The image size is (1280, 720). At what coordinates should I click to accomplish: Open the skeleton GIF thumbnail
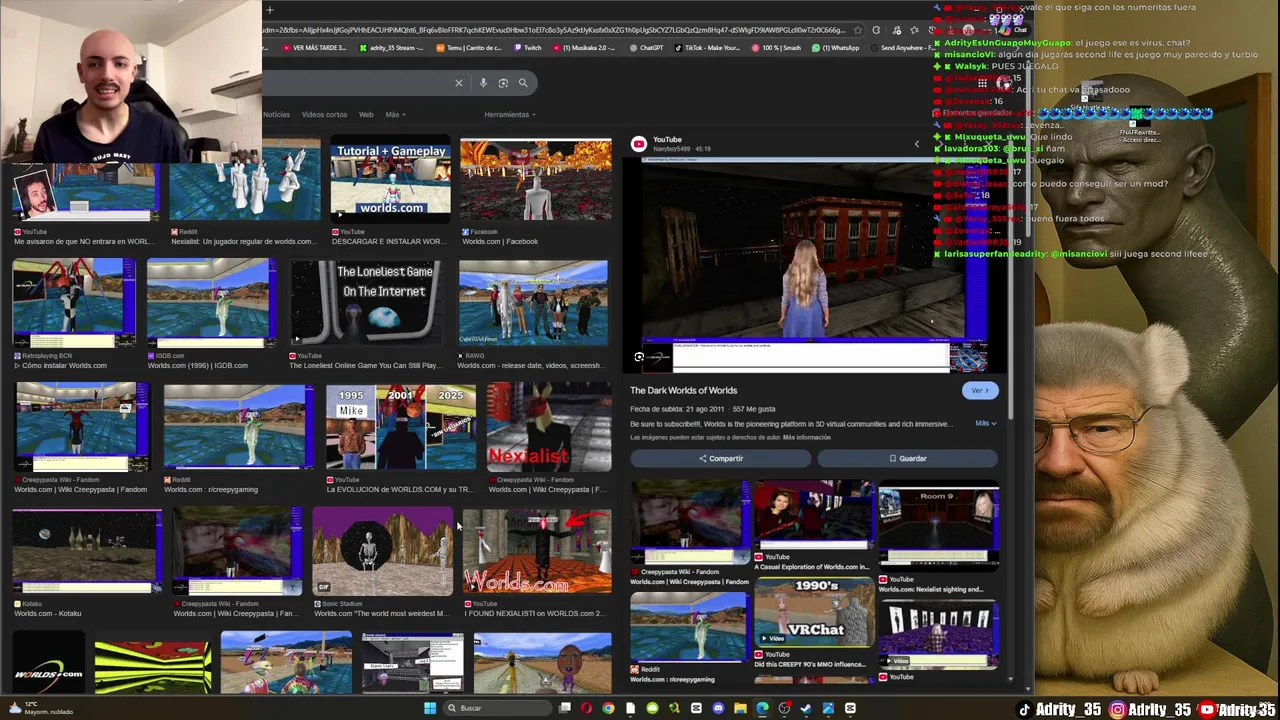coord(382,552)
